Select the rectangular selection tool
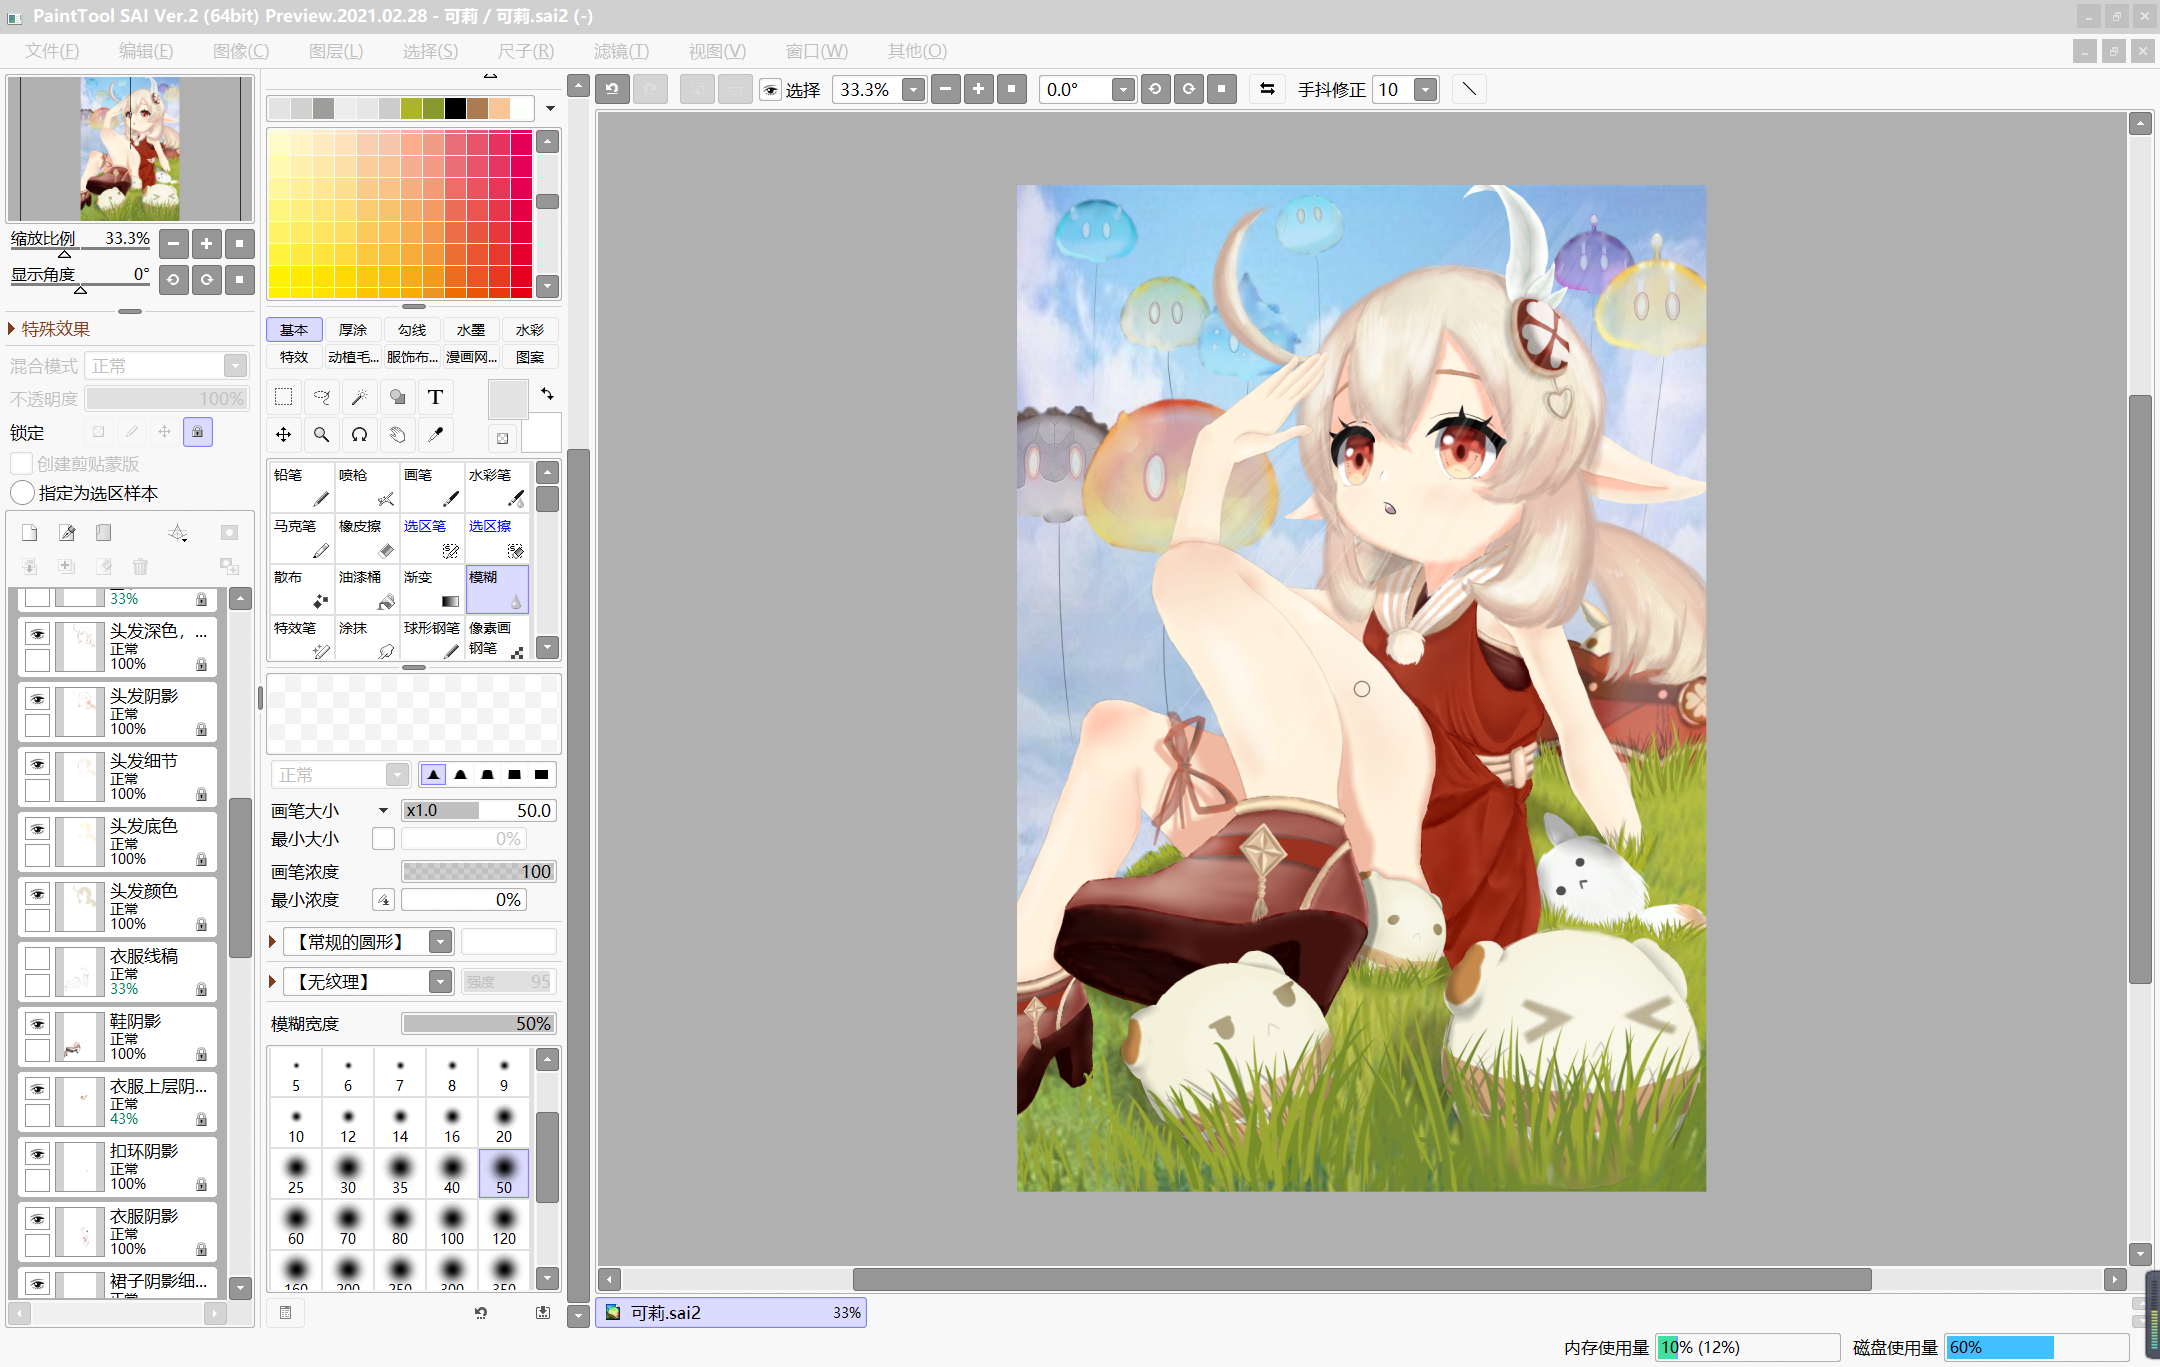2160x1367 pixels. [284, 397]
